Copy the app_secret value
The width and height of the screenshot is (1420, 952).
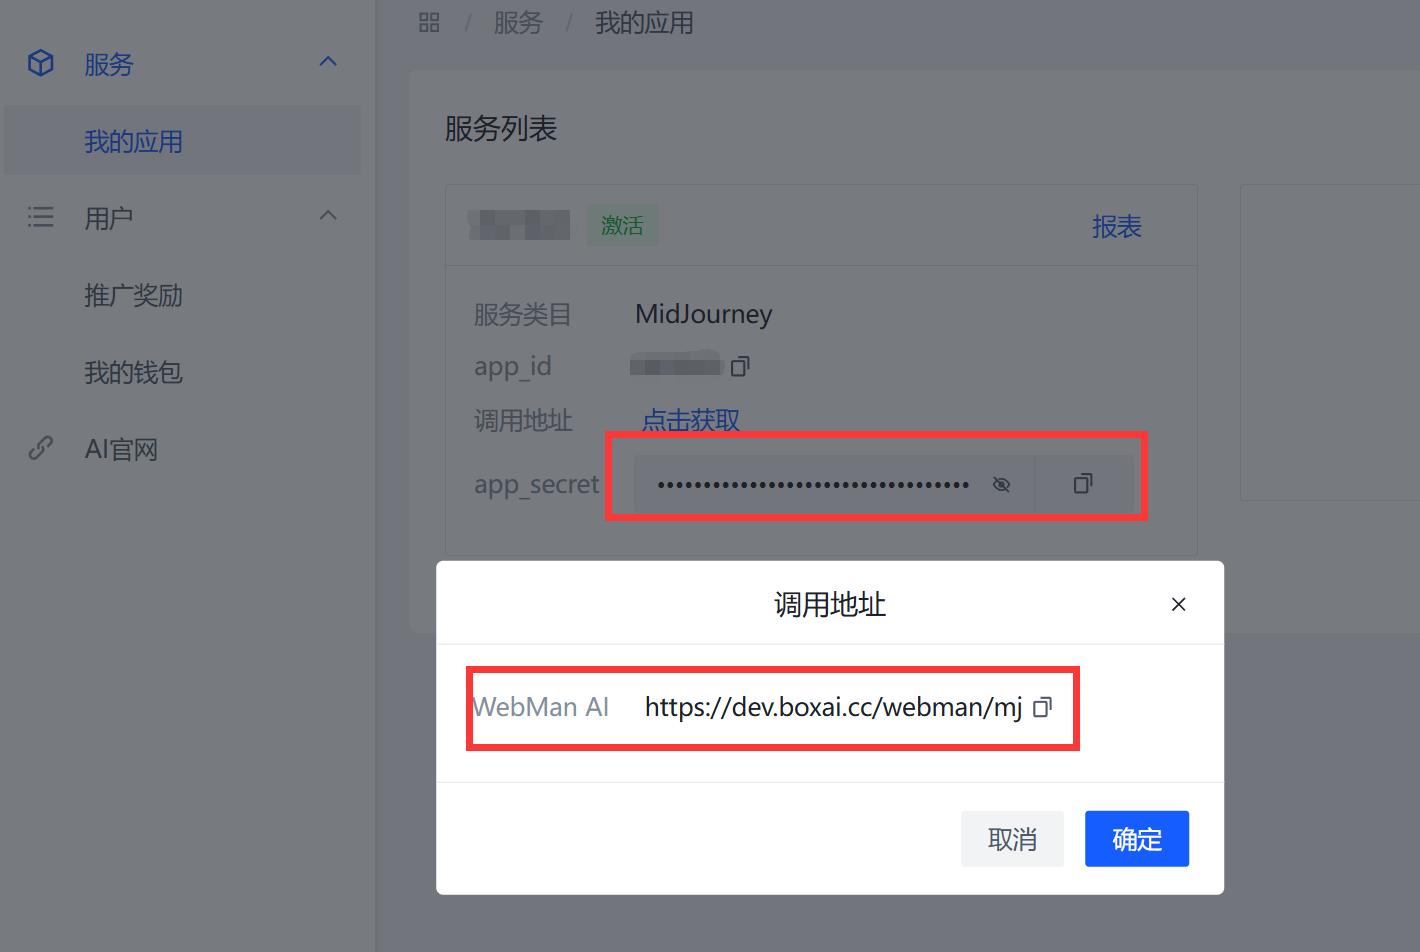pyautogui.click(x=1083, y=484)
